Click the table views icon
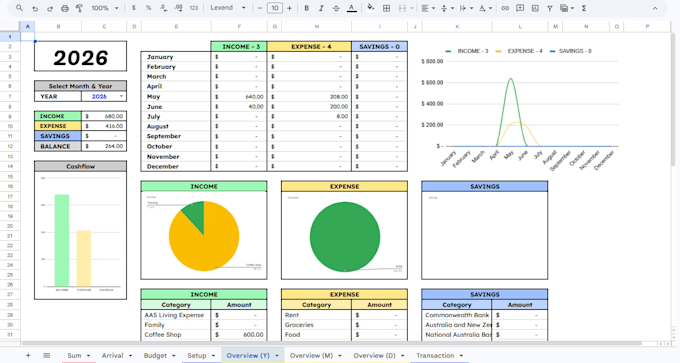This screenshot has height=363, width=680. click(566, 8)
